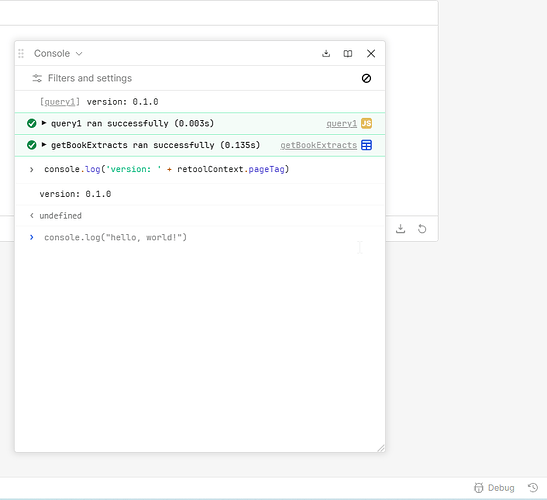Click the [query1] link in the version log
547x500 pixels.
(60, 102)
